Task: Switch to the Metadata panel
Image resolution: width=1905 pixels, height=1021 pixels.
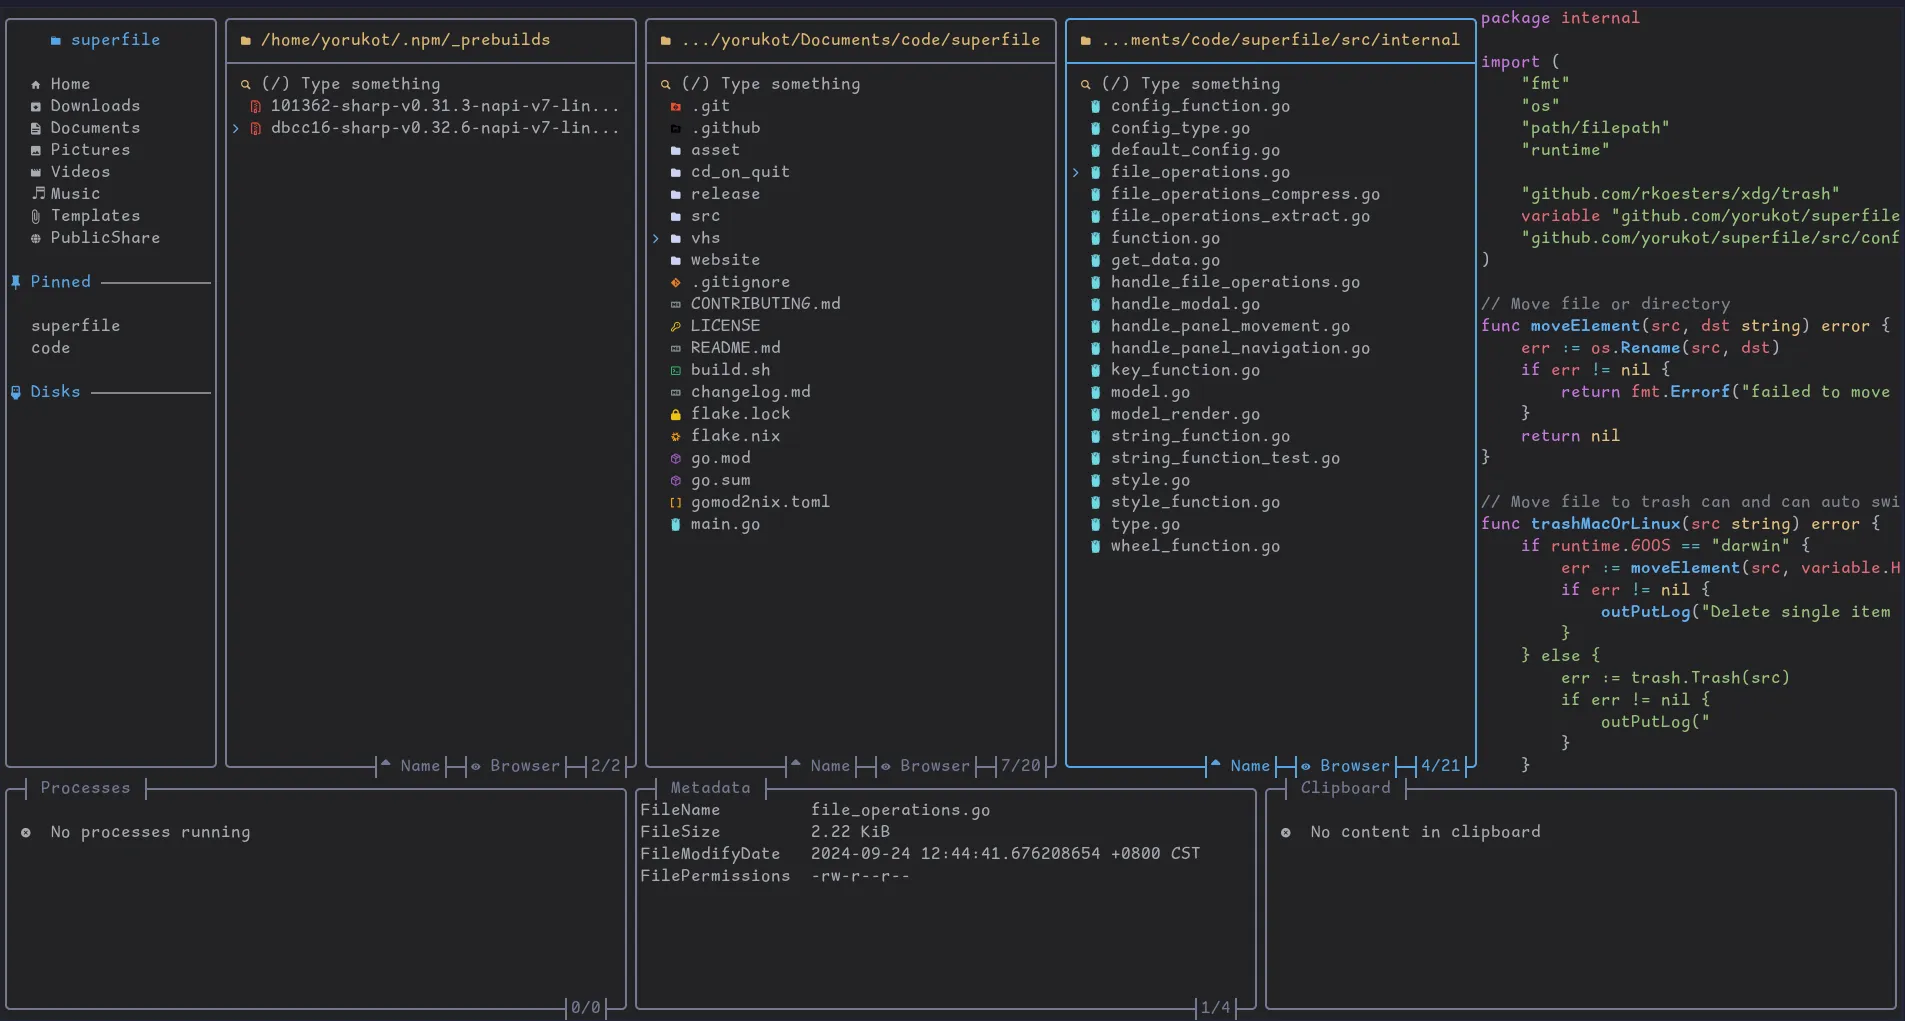Action: (x=709, y=788)
